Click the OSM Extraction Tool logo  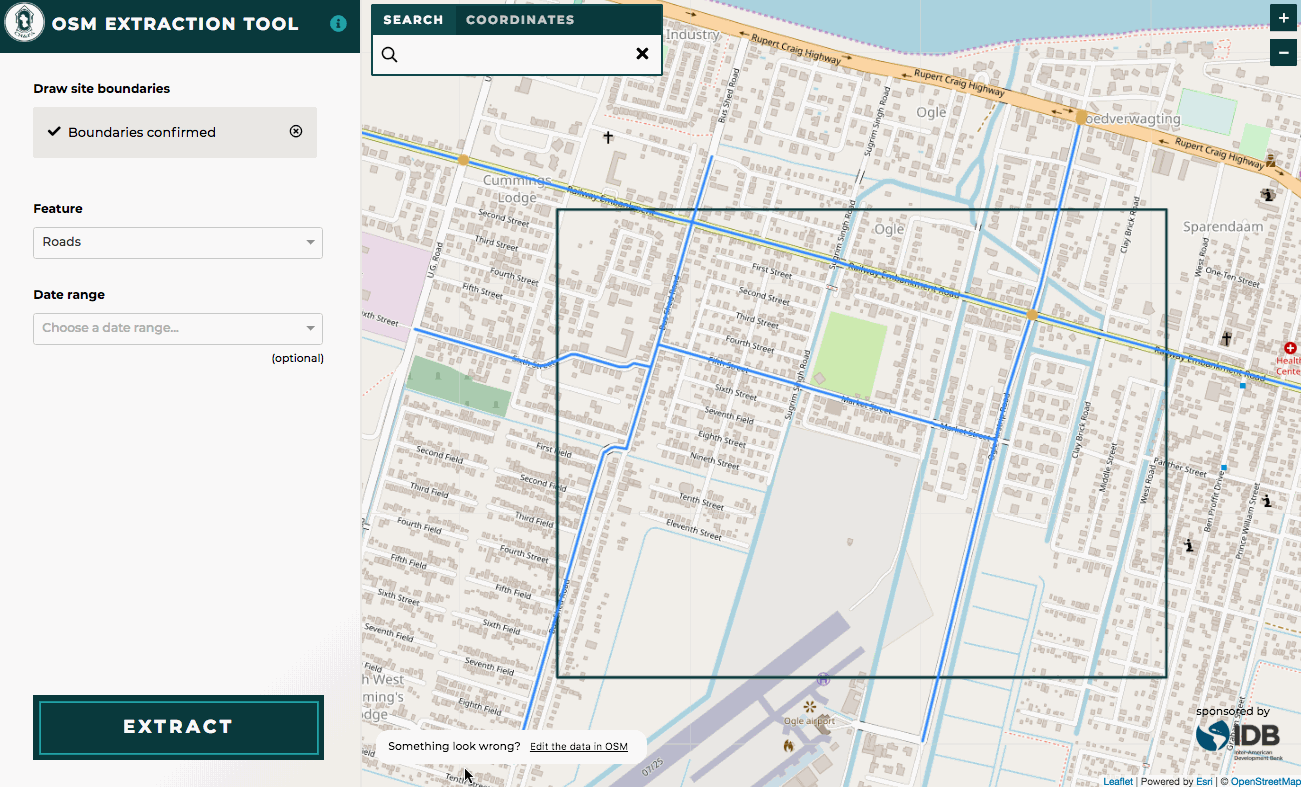[24, 24]
